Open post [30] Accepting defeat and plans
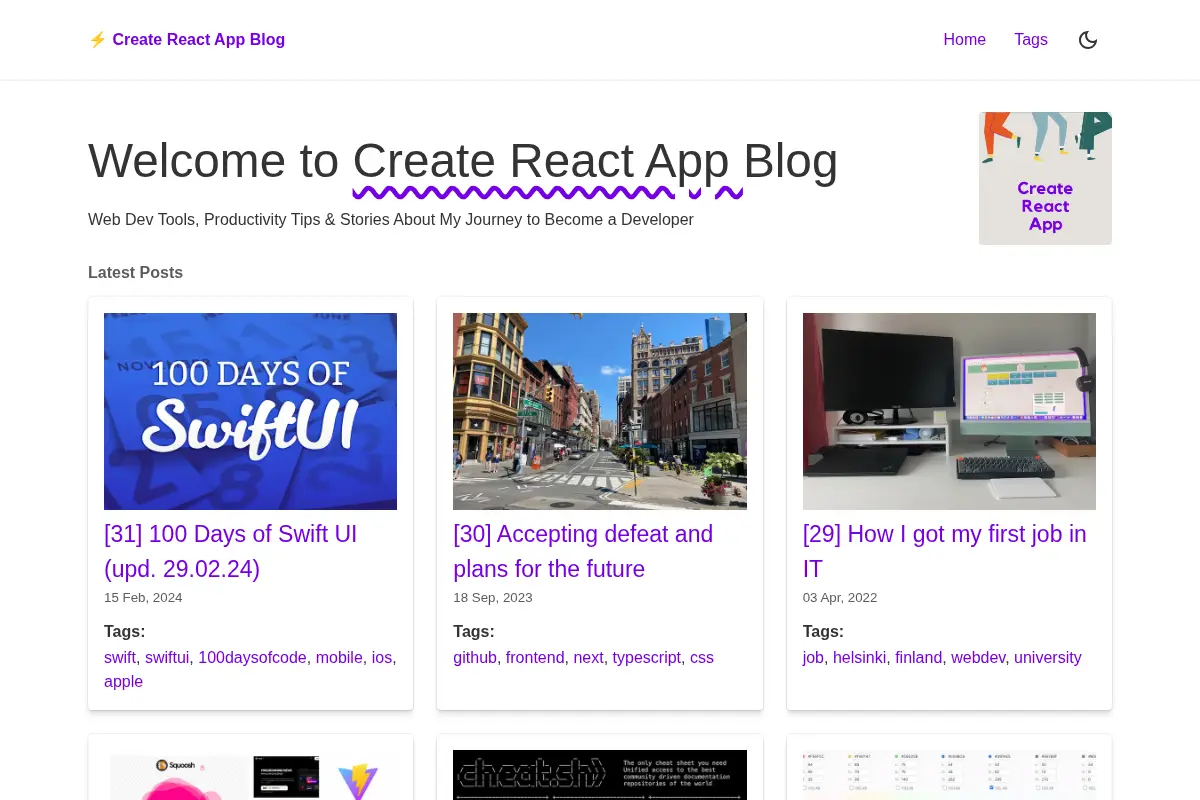This screenshot has height=800, width=1200. pyautogui.click(x=583, y=551)
